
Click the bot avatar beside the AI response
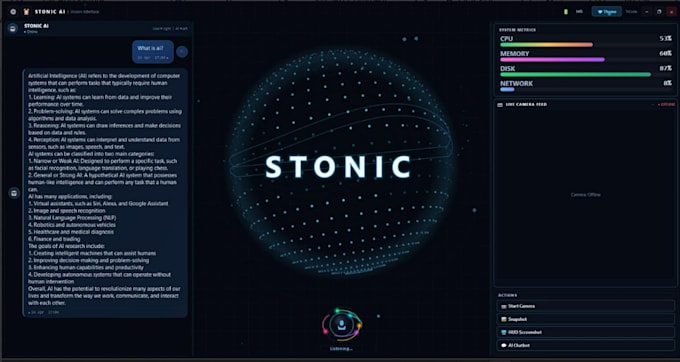(x=14, y=193)
